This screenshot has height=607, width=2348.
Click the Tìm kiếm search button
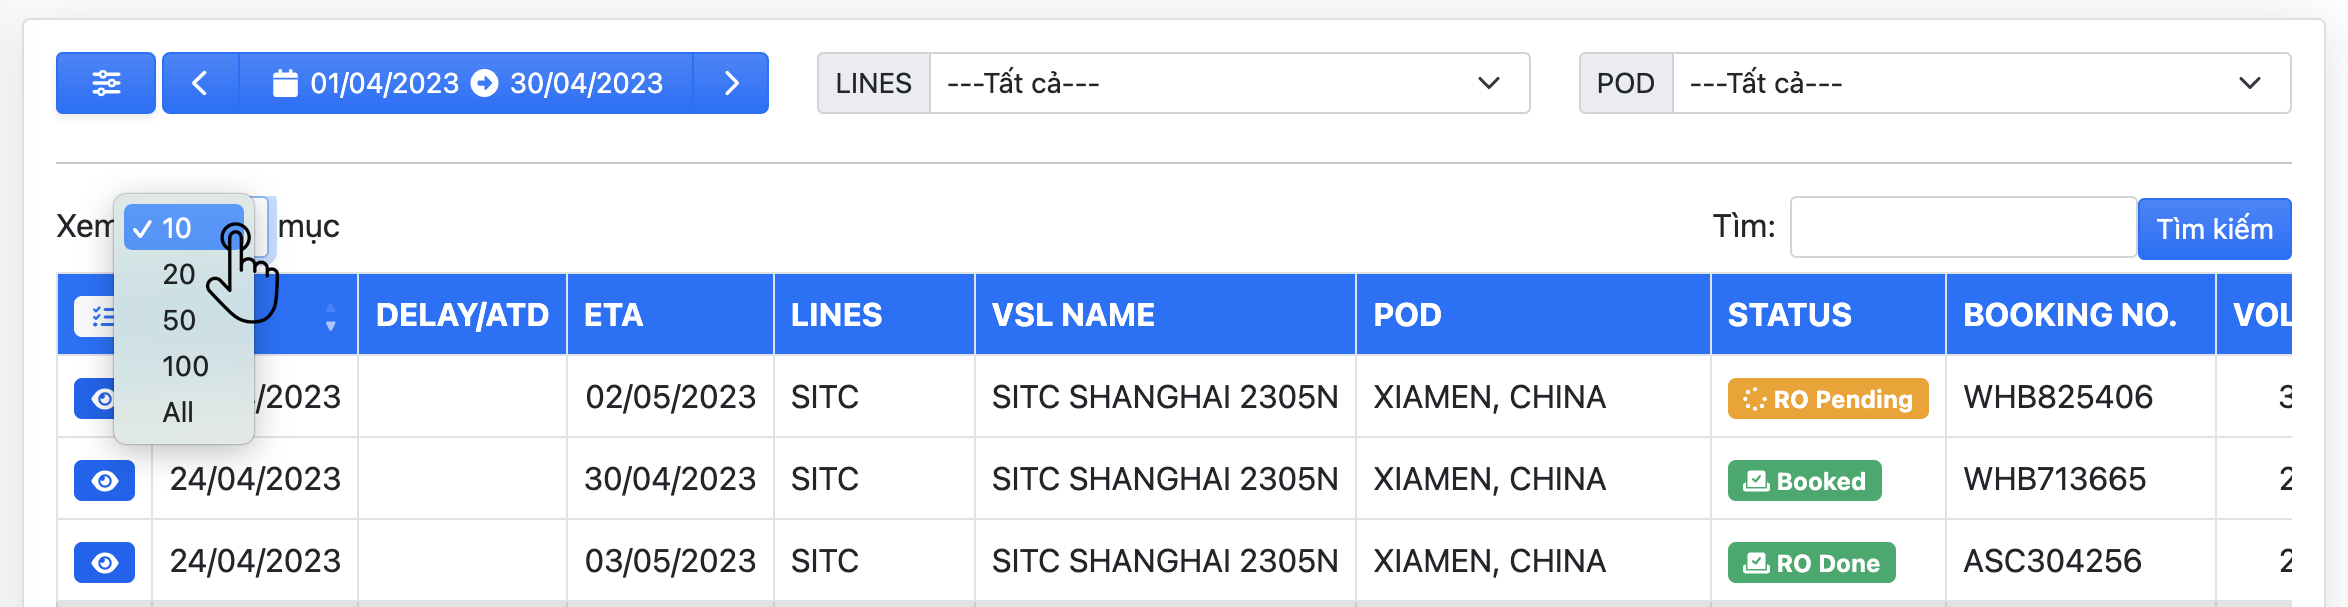[x=2214, y=229]
